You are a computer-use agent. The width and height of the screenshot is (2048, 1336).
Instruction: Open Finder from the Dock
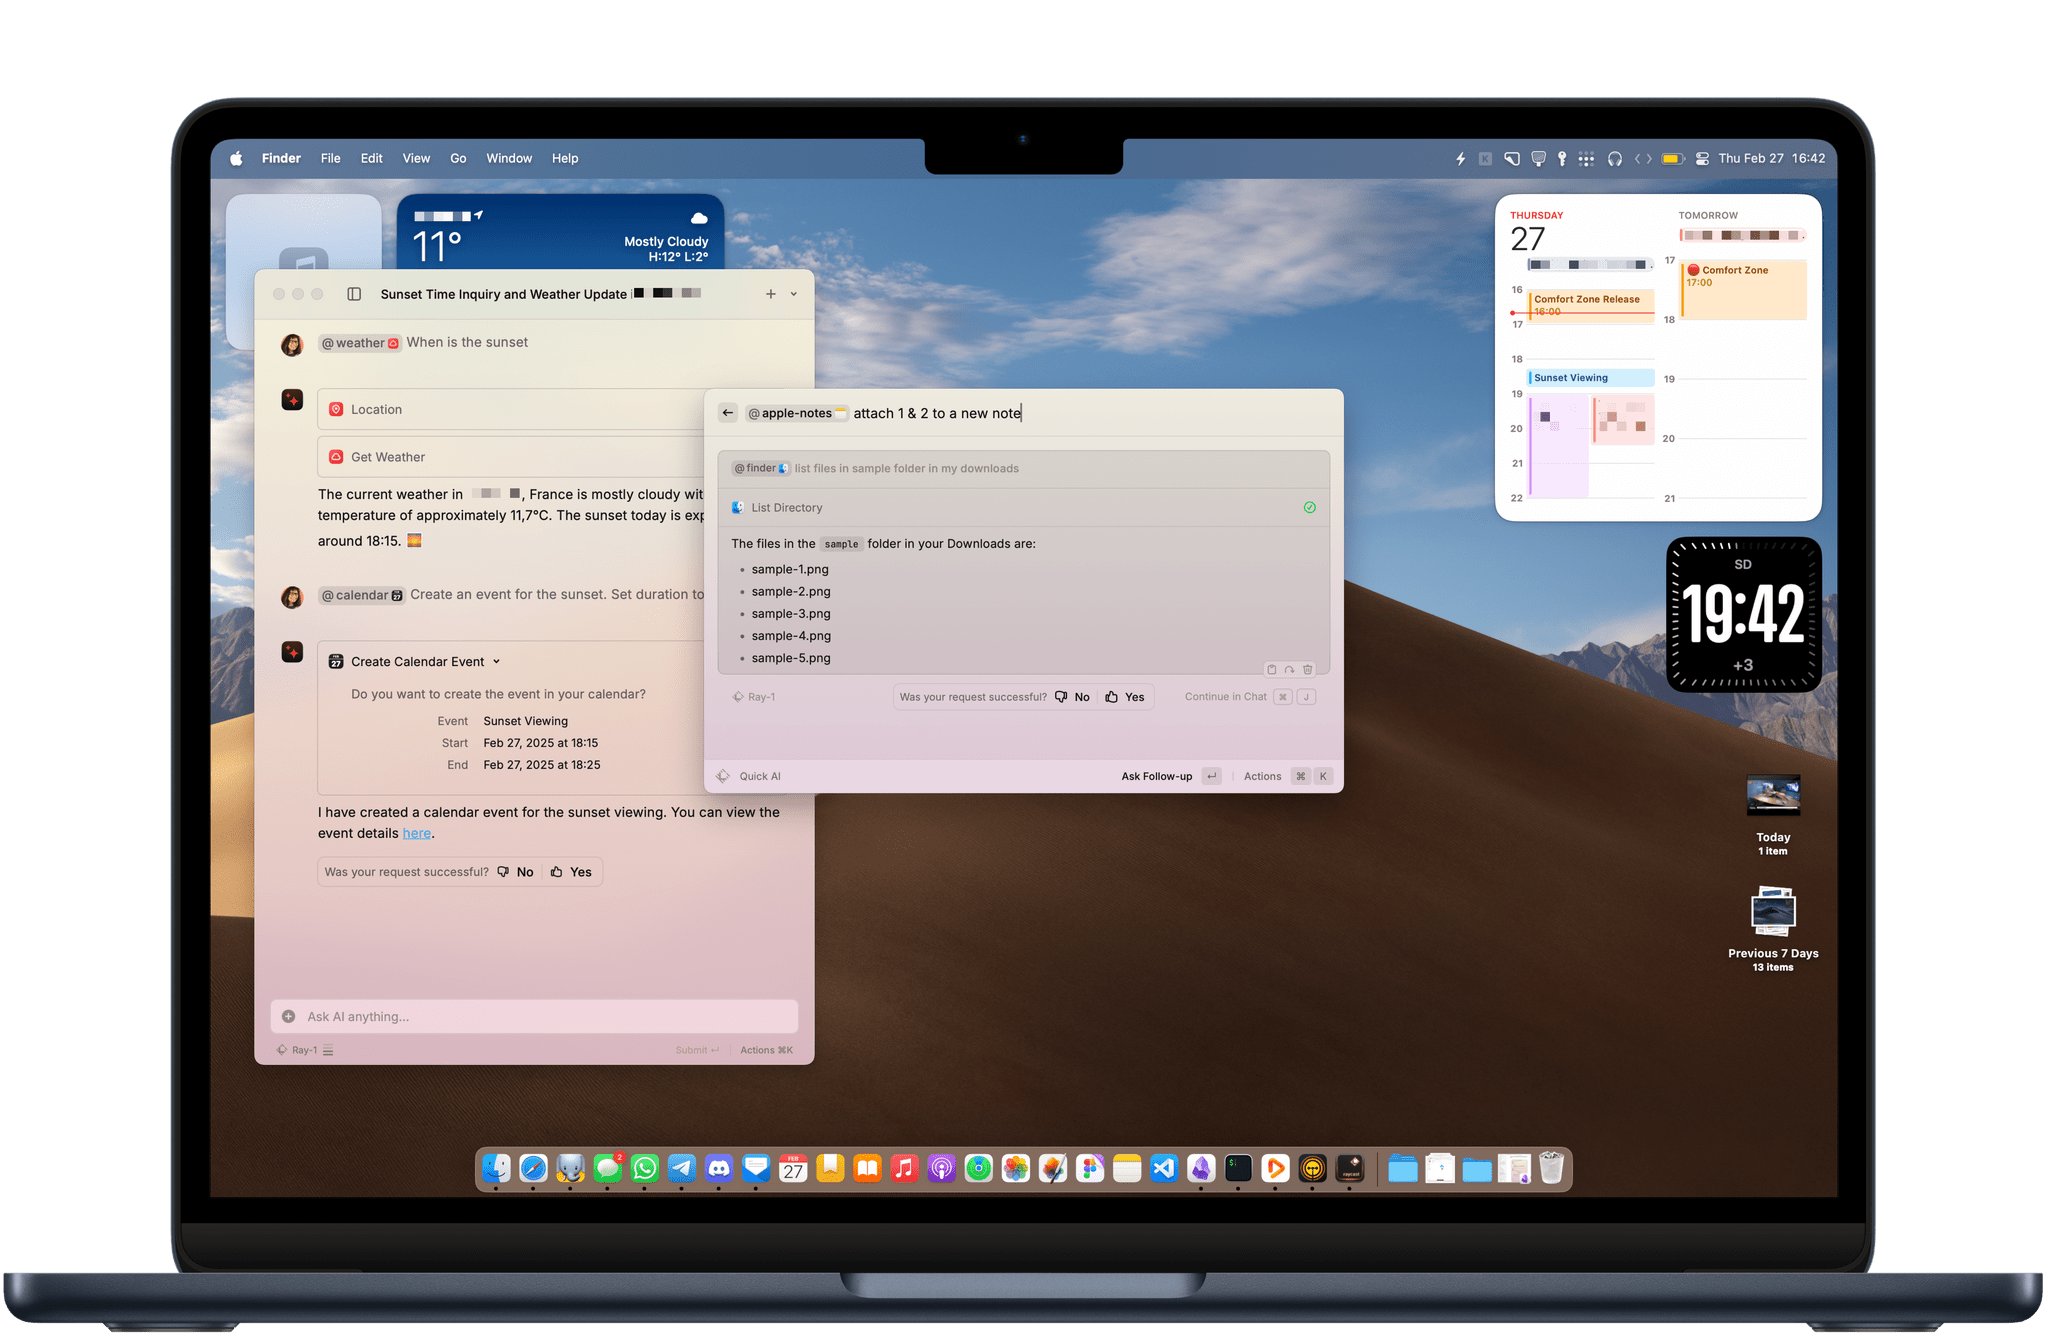(496, 1168)
